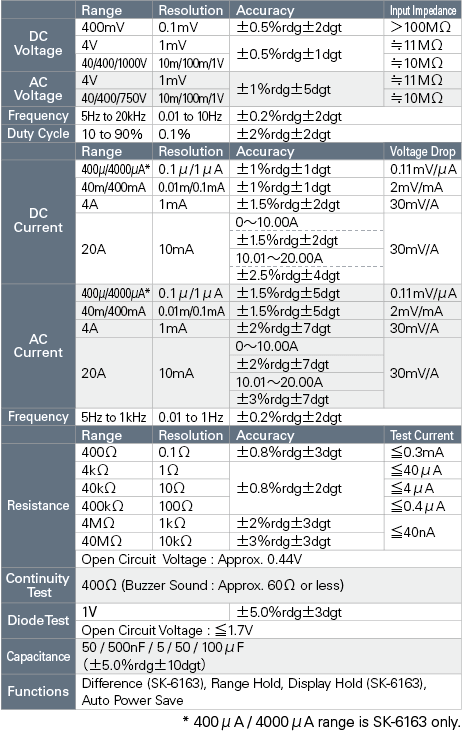The height and width of the screenshot is (732, 462).
Task: Select the SK-6163 only footnote text
Action: point(322,722)
